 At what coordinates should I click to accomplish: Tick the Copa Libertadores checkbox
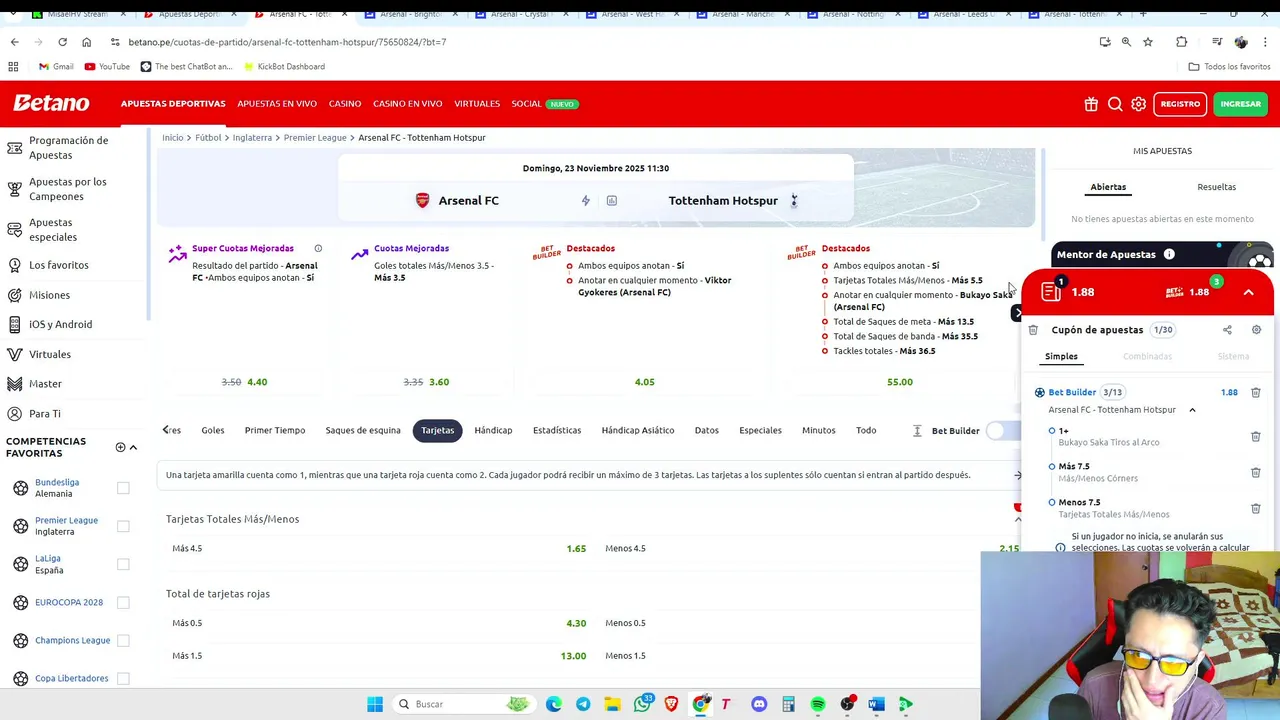pos(123,678)
